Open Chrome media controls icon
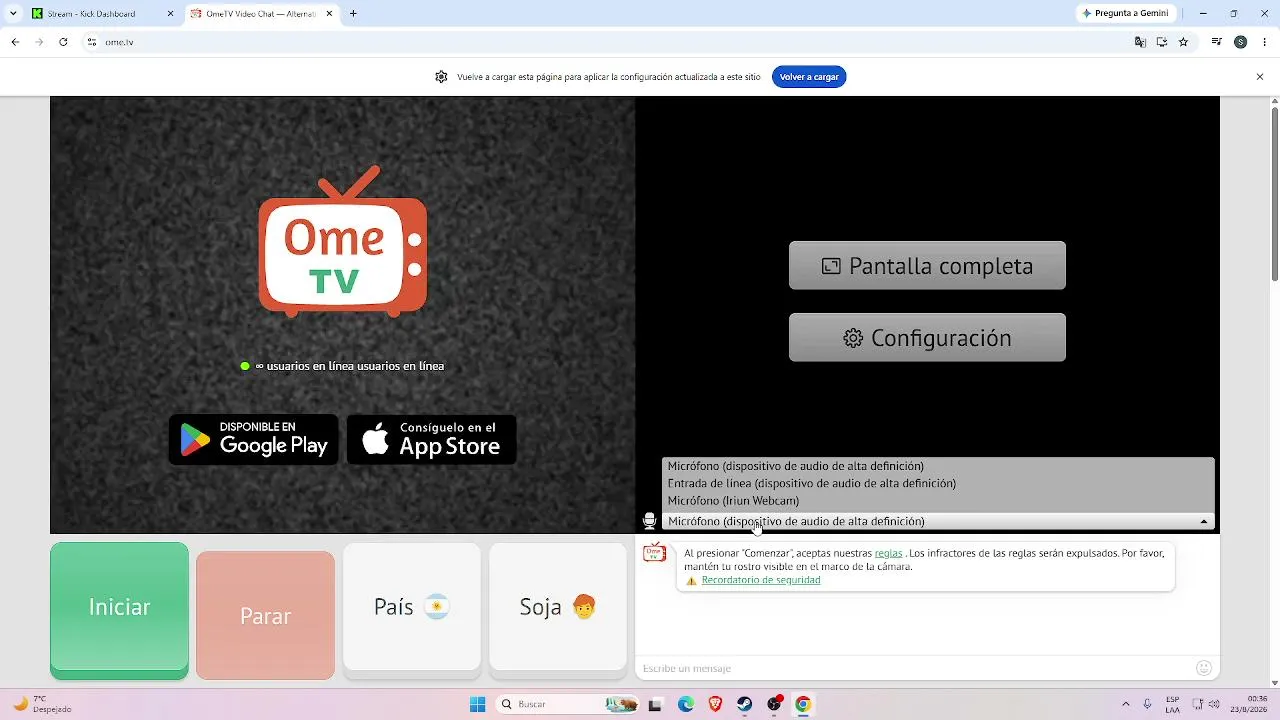 tap(1217, 42)
